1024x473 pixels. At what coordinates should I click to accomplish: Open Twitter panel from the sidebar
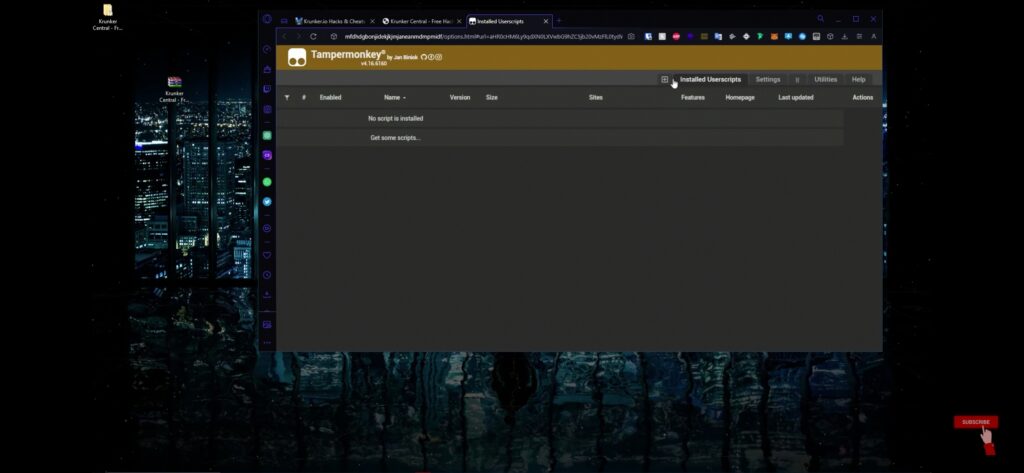(266, 202)
